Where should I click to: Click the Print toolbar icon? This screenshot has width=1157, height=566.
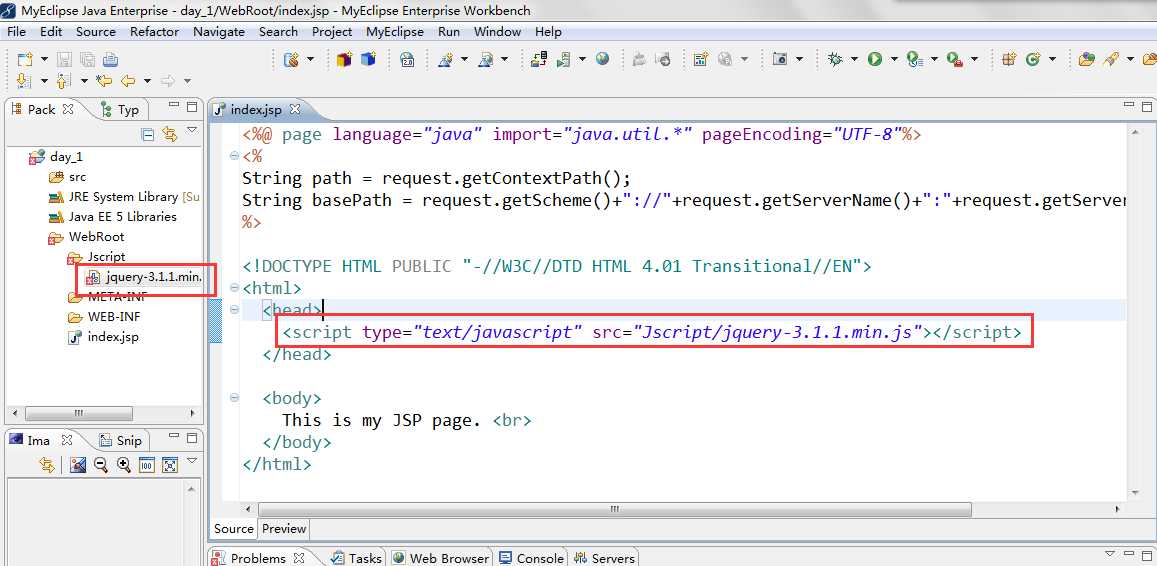[110, 60]
